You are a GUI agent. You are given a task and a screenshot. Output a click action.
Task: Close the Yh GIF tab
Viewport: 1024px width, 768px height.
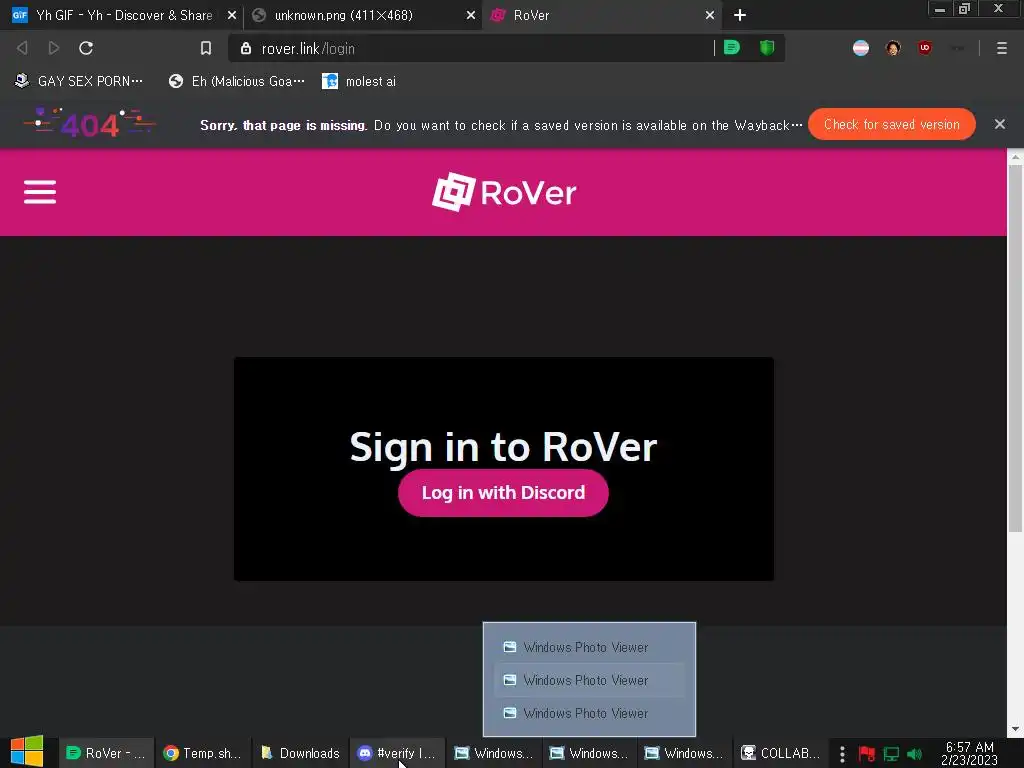click(x=231, y=15)
